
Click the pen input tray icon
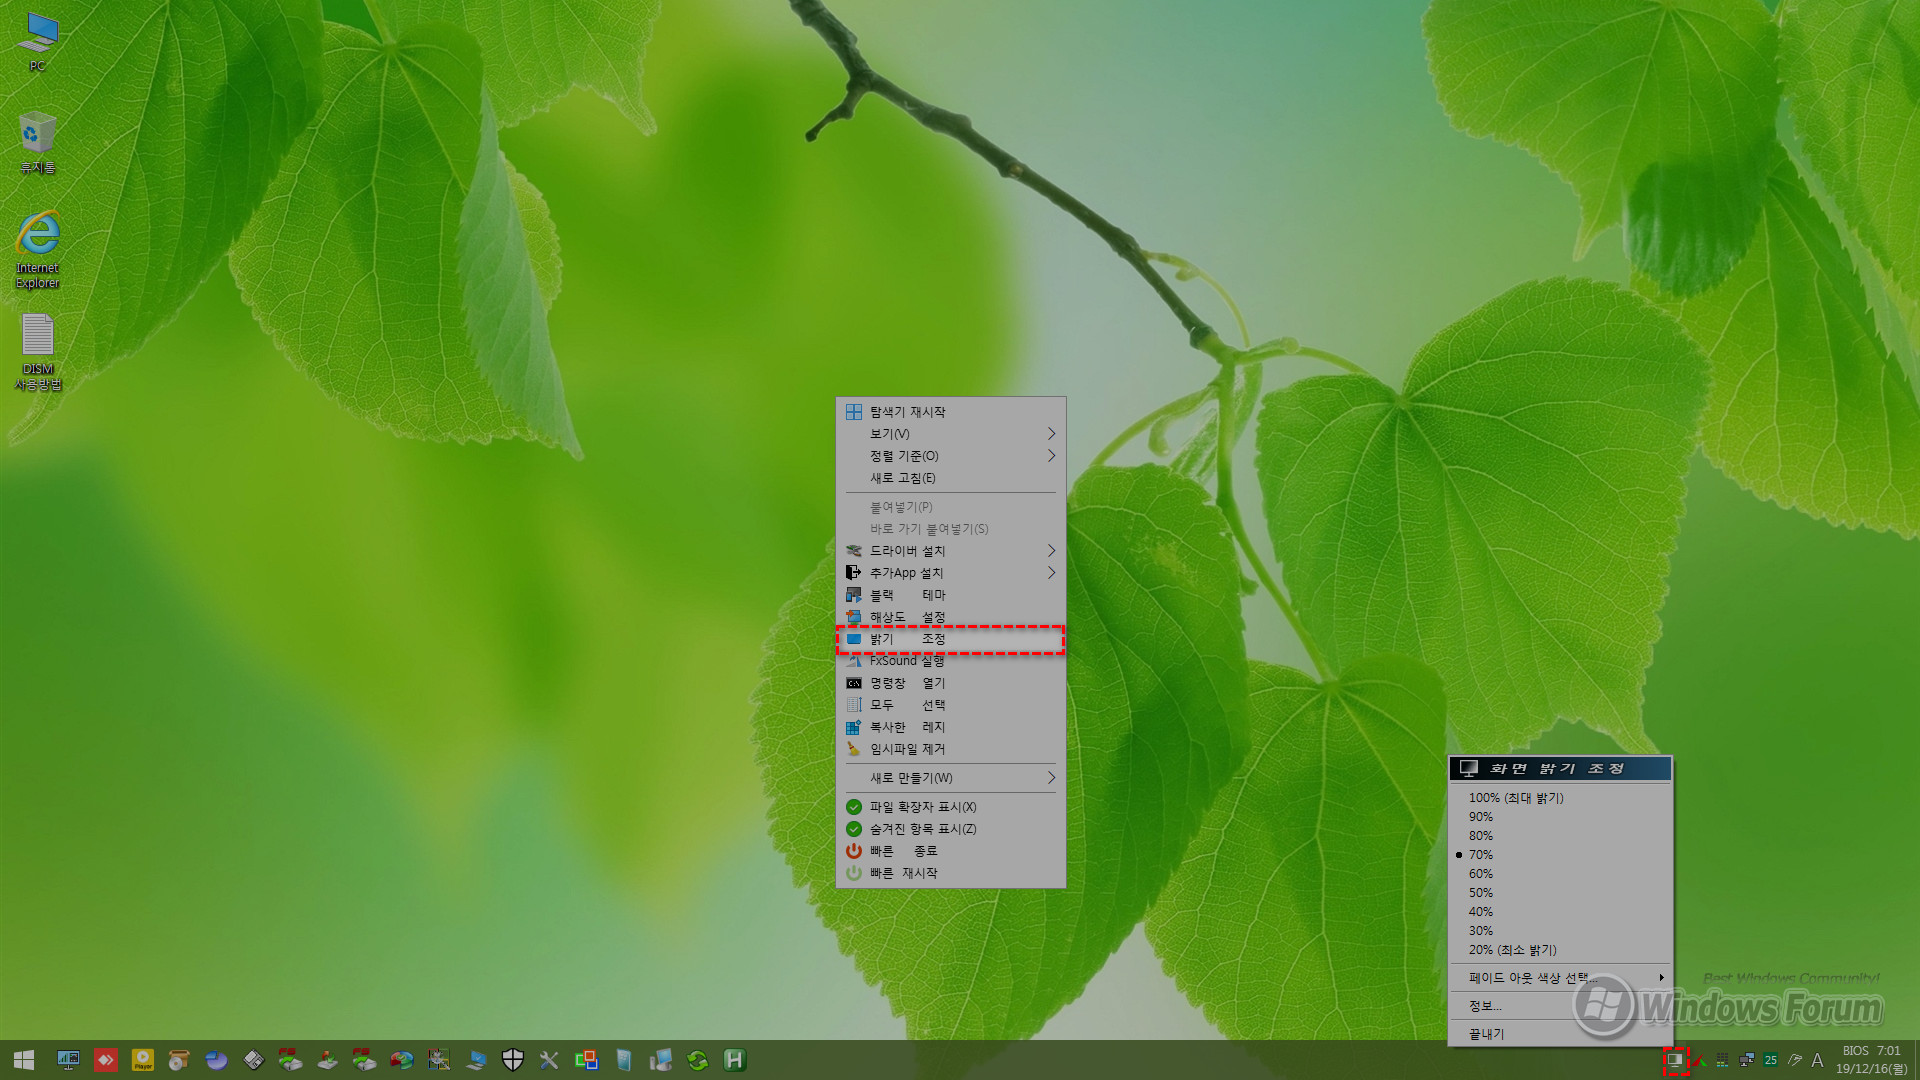tap(1795, 1060)
